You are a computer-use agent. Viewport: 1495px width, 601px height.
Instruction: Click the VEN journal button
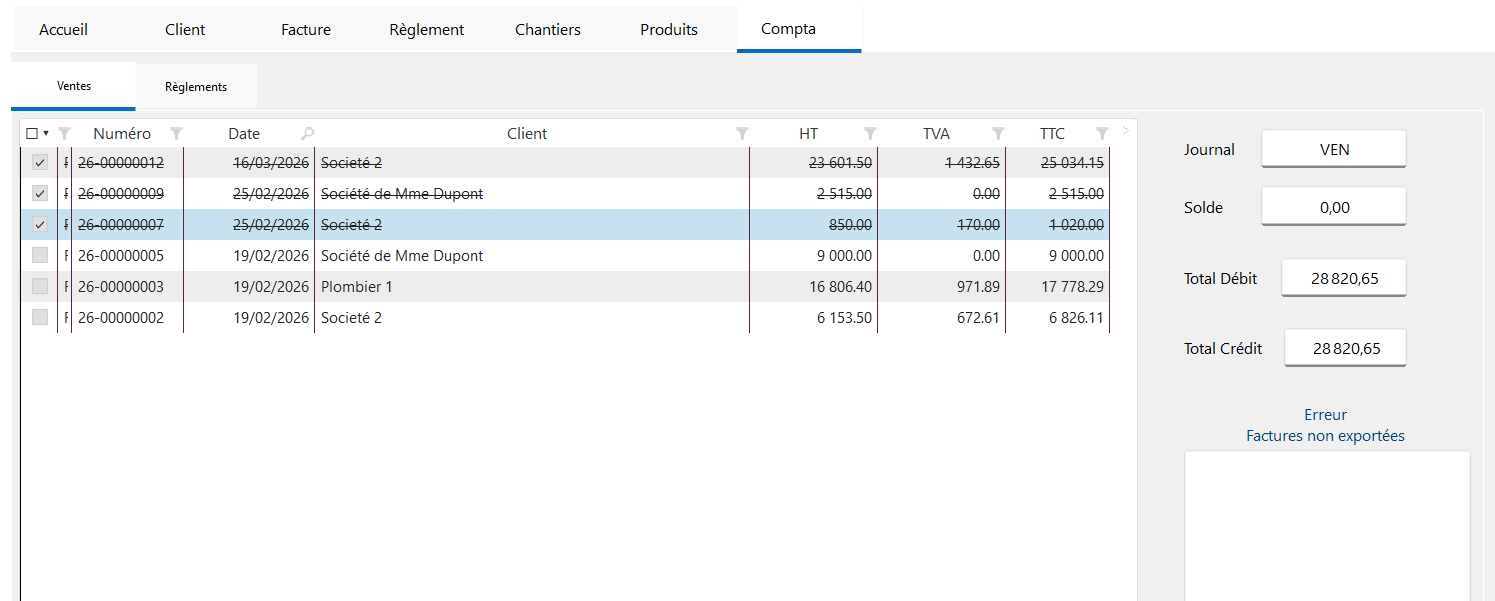[x=1334, y=149]
